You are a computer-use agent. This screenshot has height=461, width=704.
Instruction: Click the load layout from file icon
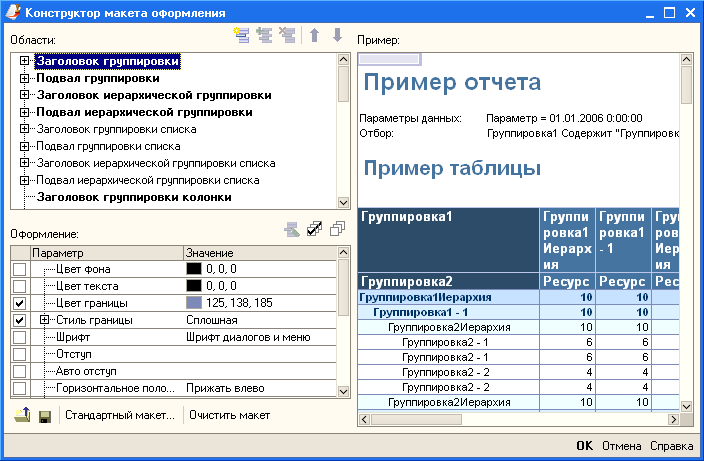point(22,415)
